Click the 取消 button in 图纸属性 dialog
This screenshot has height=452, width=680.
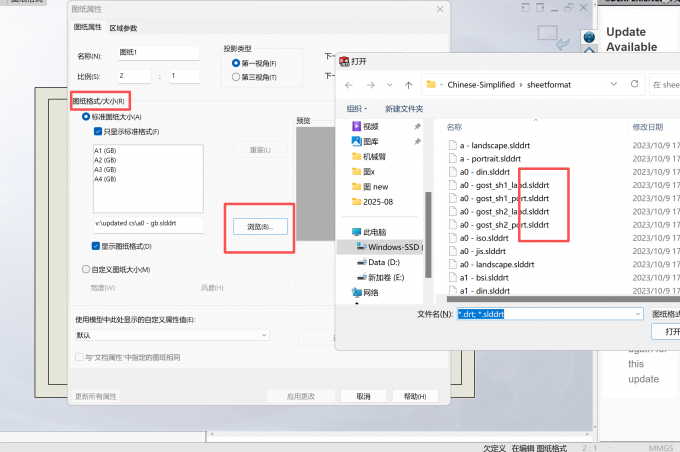(x=363, y=396)
